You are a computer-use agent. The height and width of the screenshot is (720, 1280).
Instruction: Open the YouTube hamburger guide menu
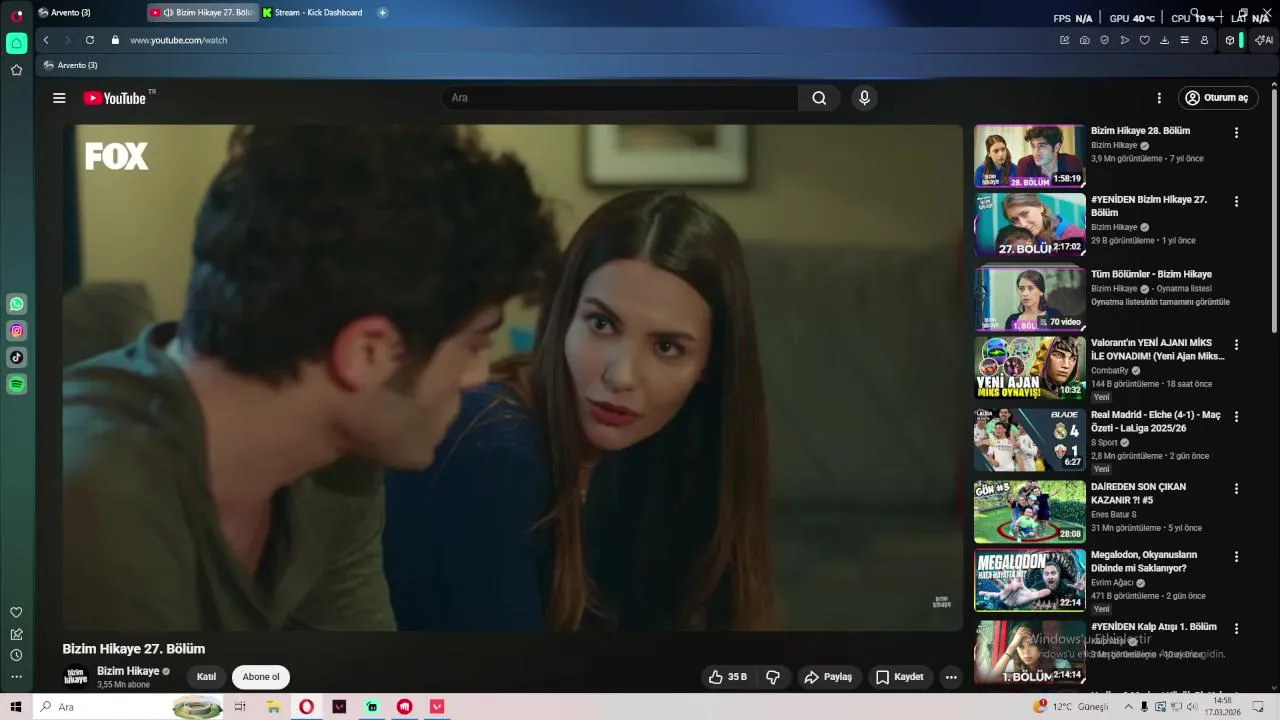click(59, 98)
